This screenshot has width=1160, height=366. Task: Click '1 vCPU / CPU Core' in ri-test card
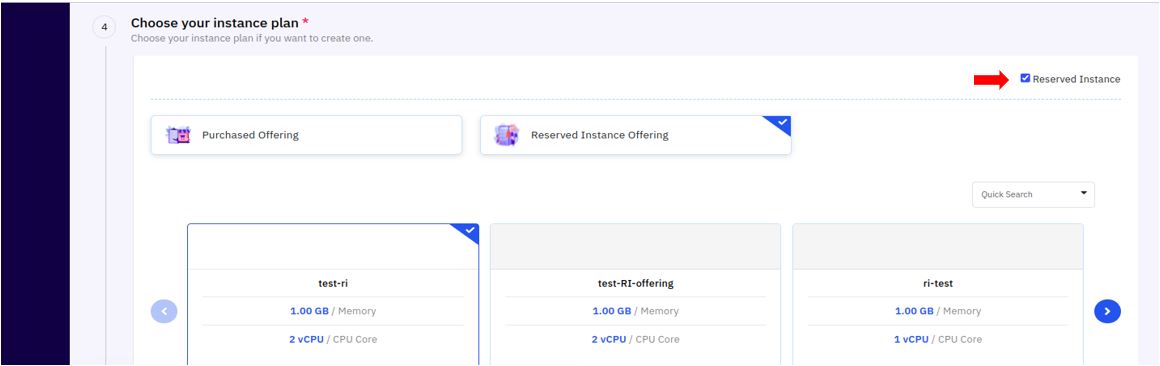click(x=938, y=339)
